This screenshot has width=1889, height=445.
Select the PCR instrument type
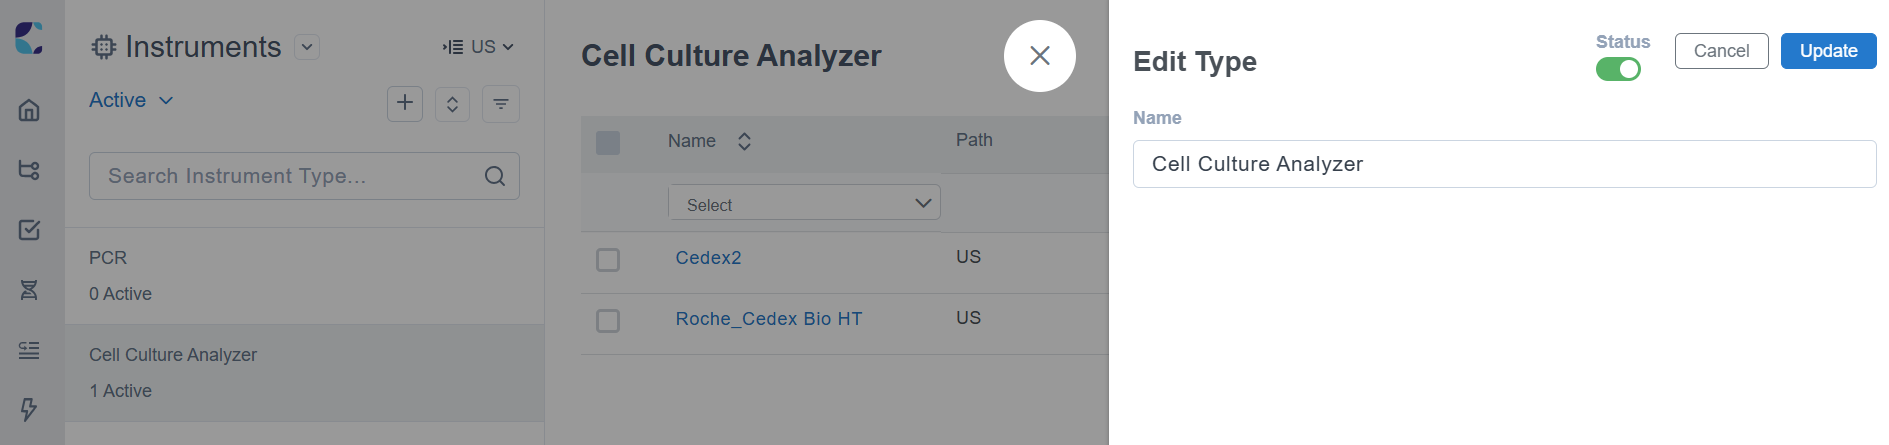(x=305, y=276)
